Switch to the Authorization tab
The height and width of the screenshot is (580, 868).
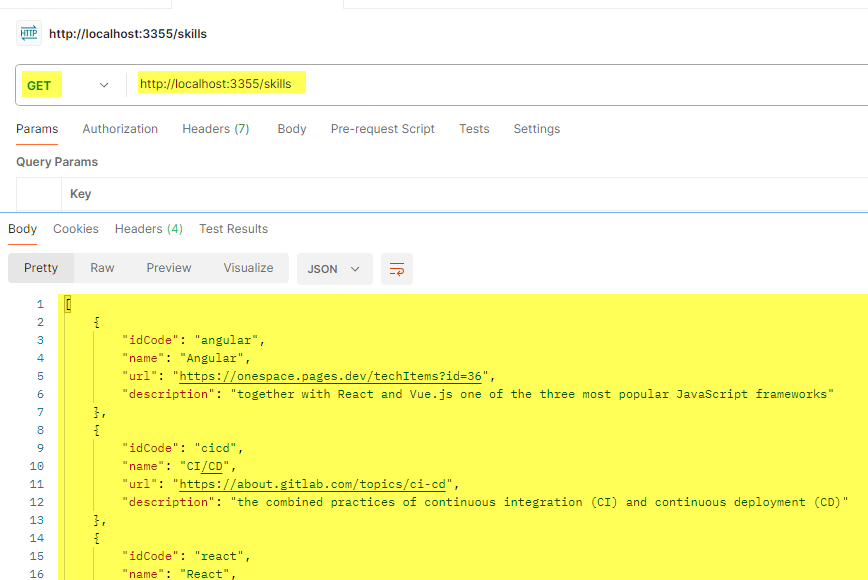pyautogui.click(x=120, y=129)
